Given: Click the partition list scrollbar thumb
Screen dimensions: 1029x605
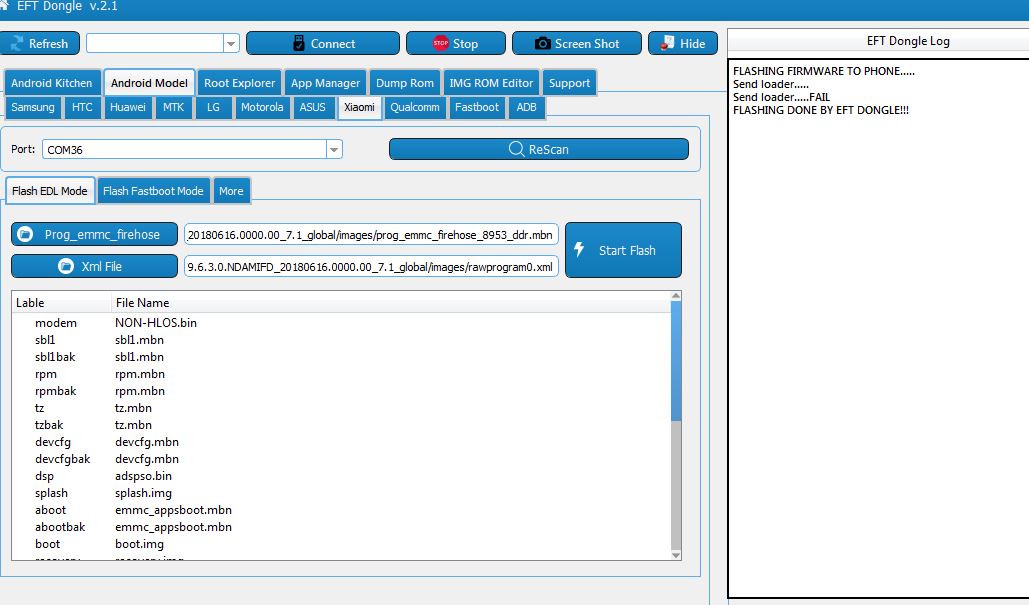Looking at the screenshot, I should (x=676, y=361).
